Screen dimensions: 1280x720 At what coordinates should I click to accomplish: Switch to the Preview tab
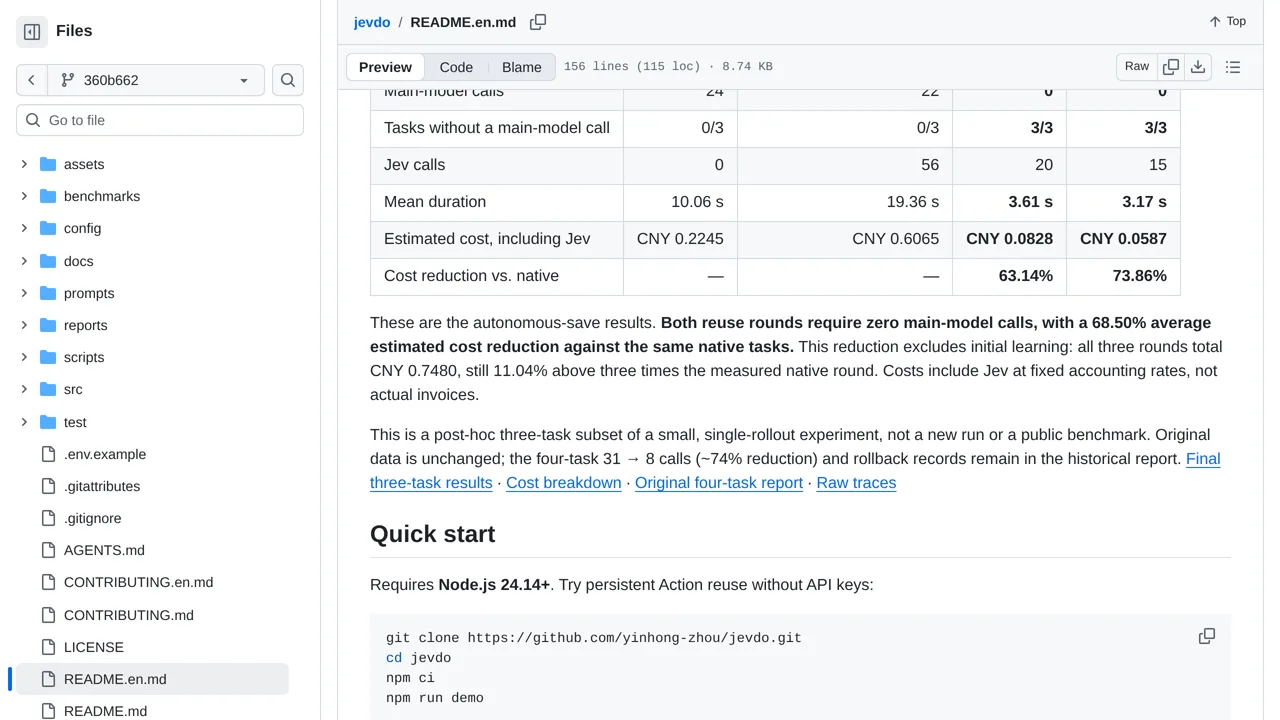point(385,67)
